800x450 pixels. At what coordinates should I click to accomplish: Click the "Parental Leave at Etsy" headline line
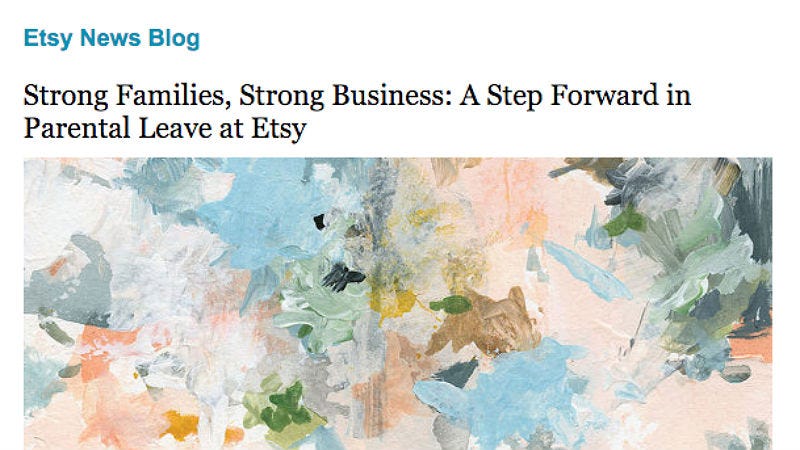pos(165,128)
